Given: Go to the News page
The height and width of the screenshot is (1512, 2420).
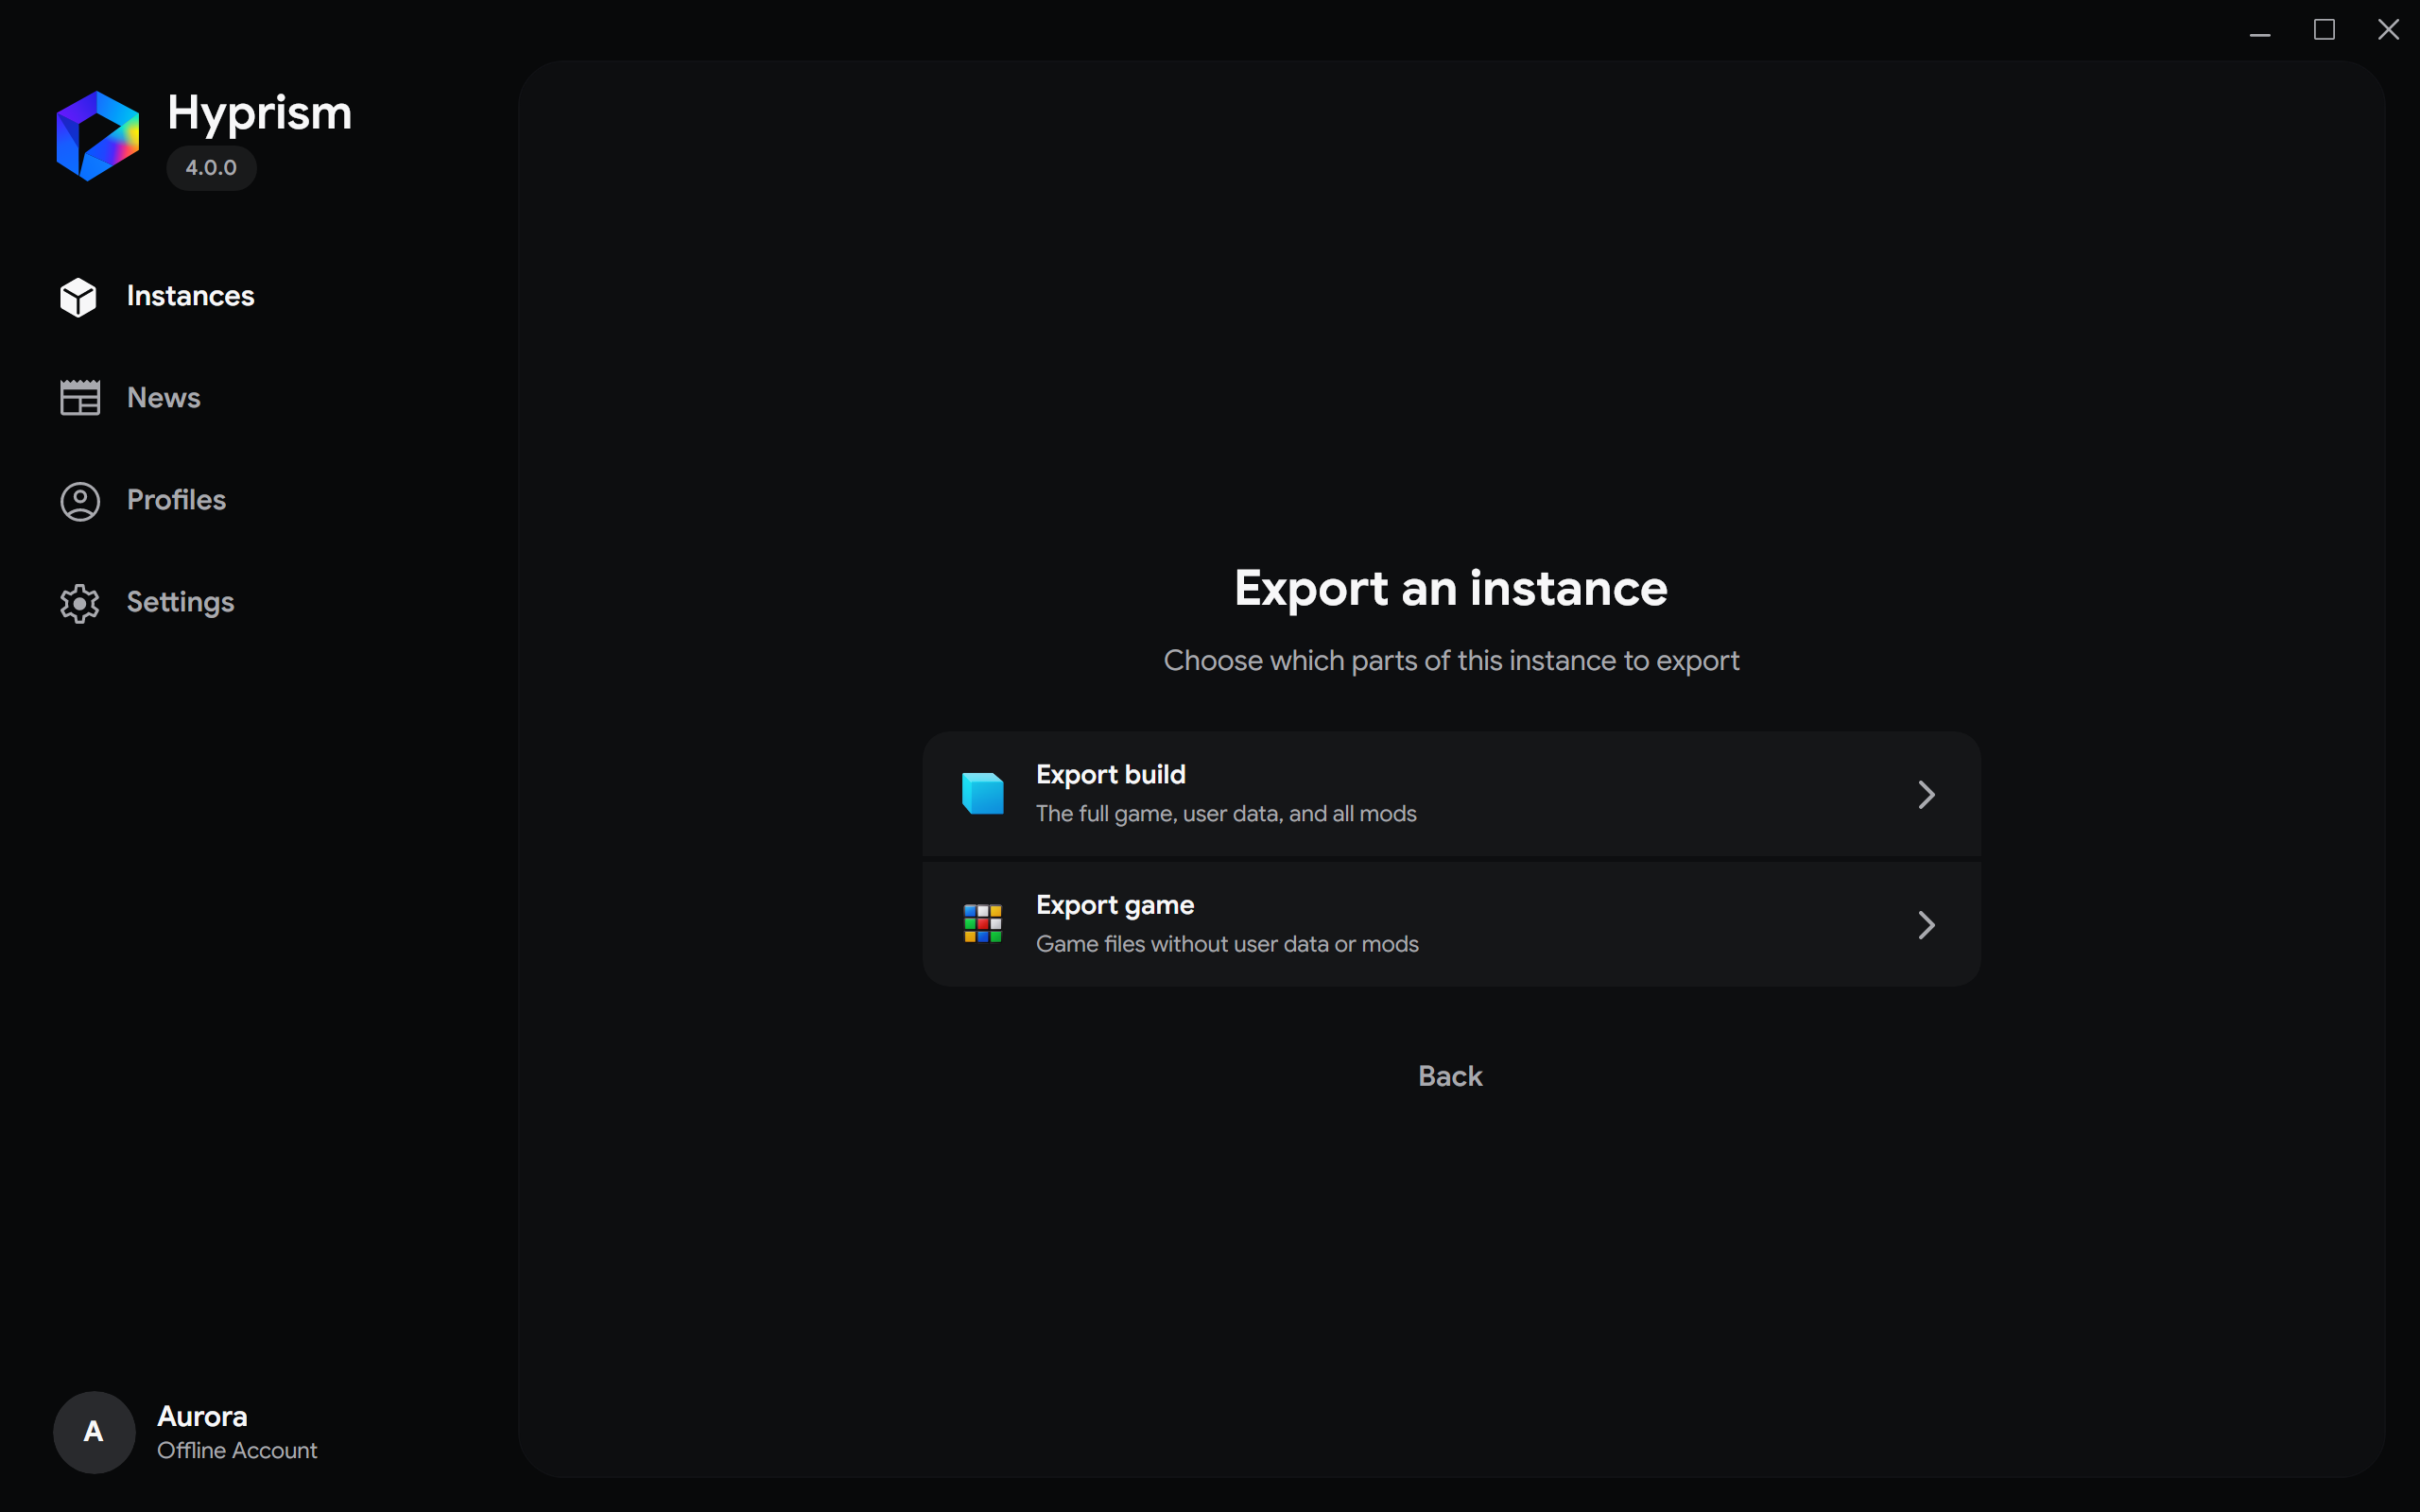Looking at the screenshot, I should (x=164, y=398).
